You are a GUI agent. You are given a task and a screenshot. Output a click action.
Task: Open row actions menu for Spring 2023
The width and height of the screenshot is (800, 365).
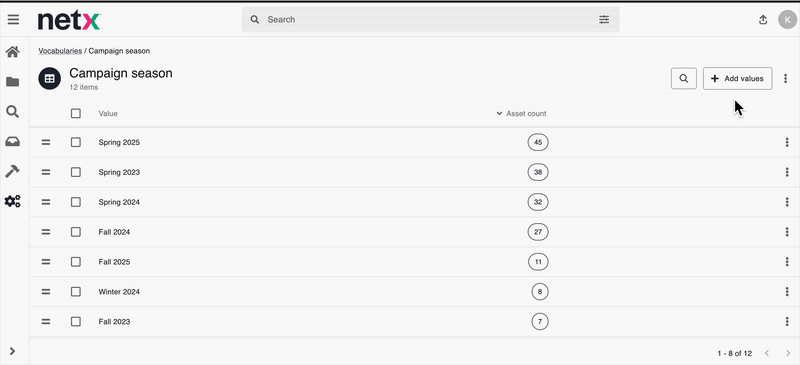787,173
